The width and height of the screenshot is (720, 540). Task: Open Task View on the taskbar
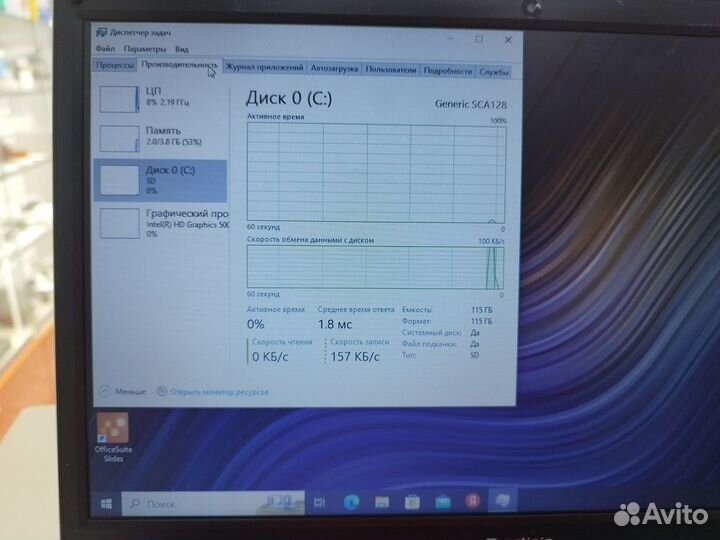tap(320, 502)
